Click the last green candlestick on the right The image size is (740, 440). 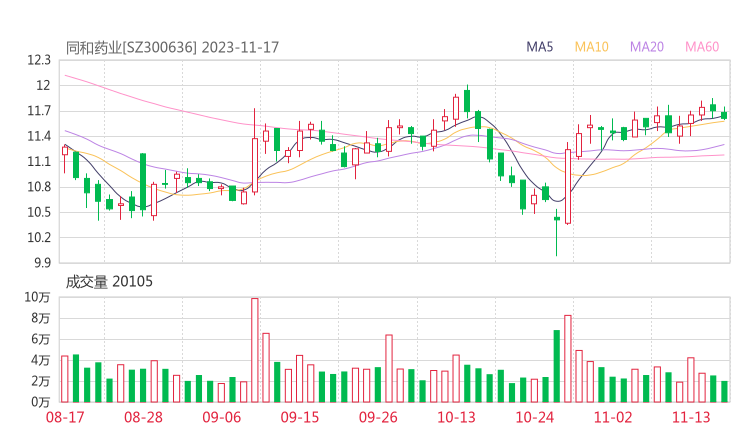pos(724,114)
